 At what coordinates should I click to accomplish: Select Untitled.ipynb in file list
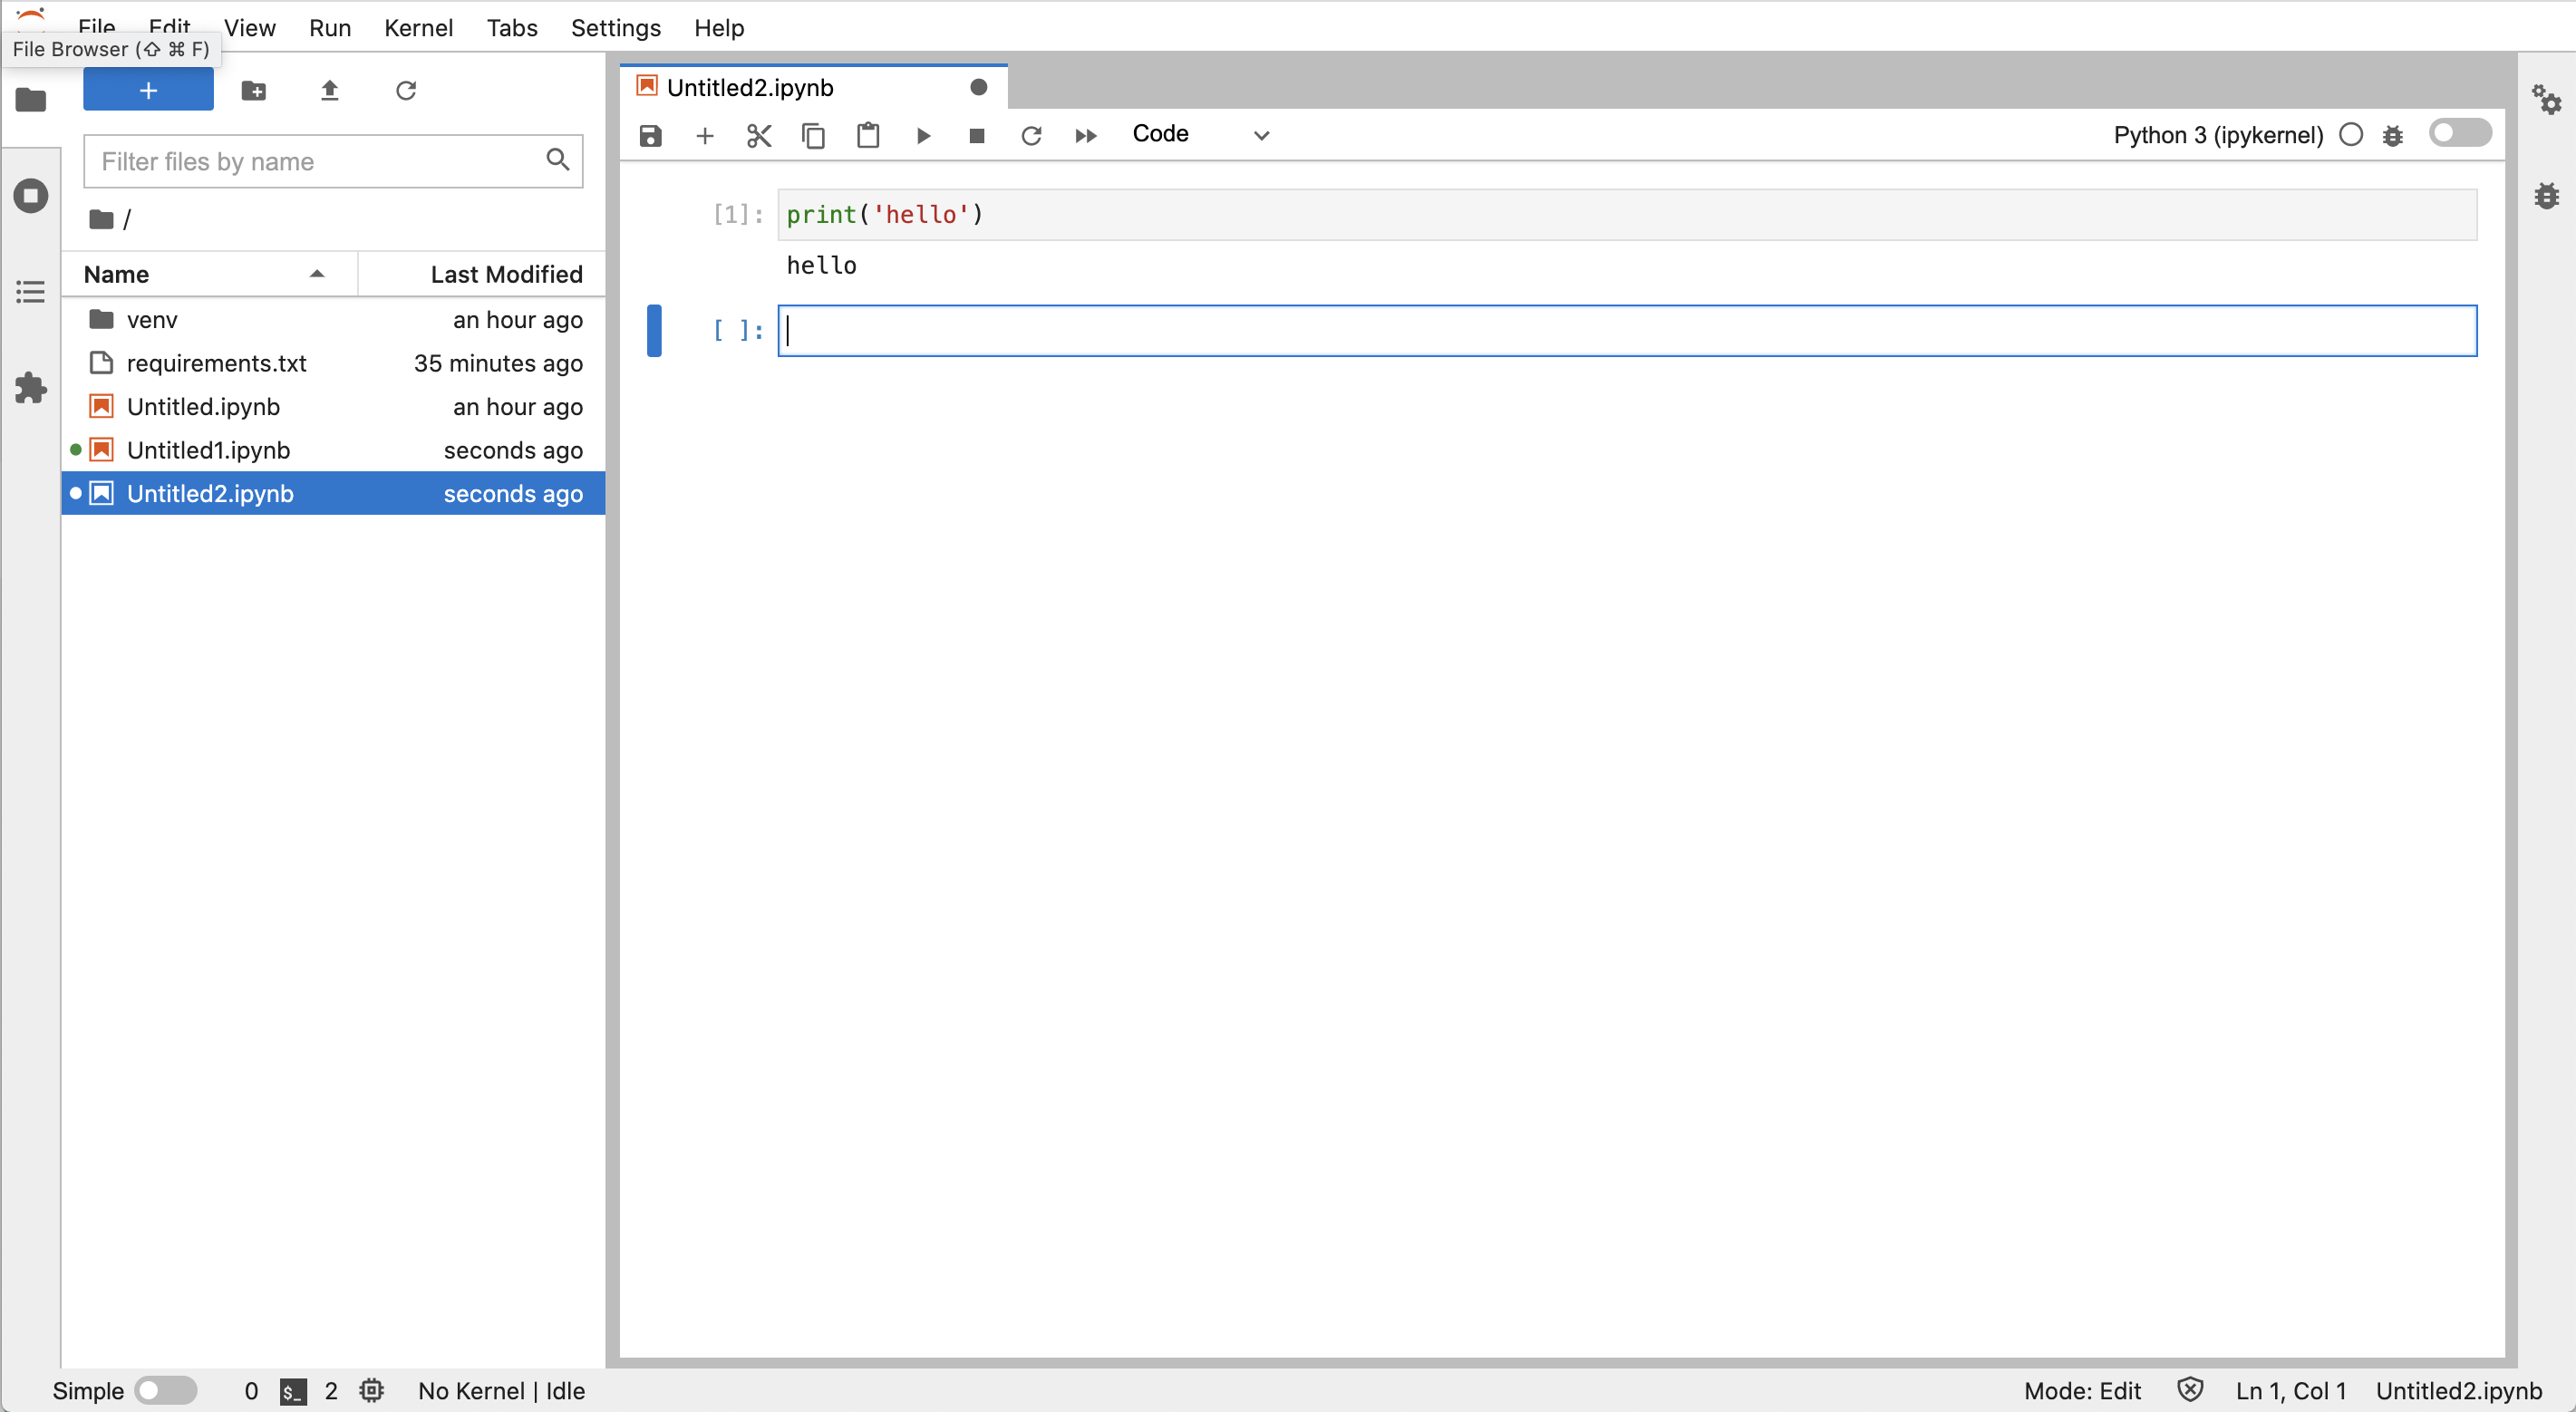click(x=333, y=407)
